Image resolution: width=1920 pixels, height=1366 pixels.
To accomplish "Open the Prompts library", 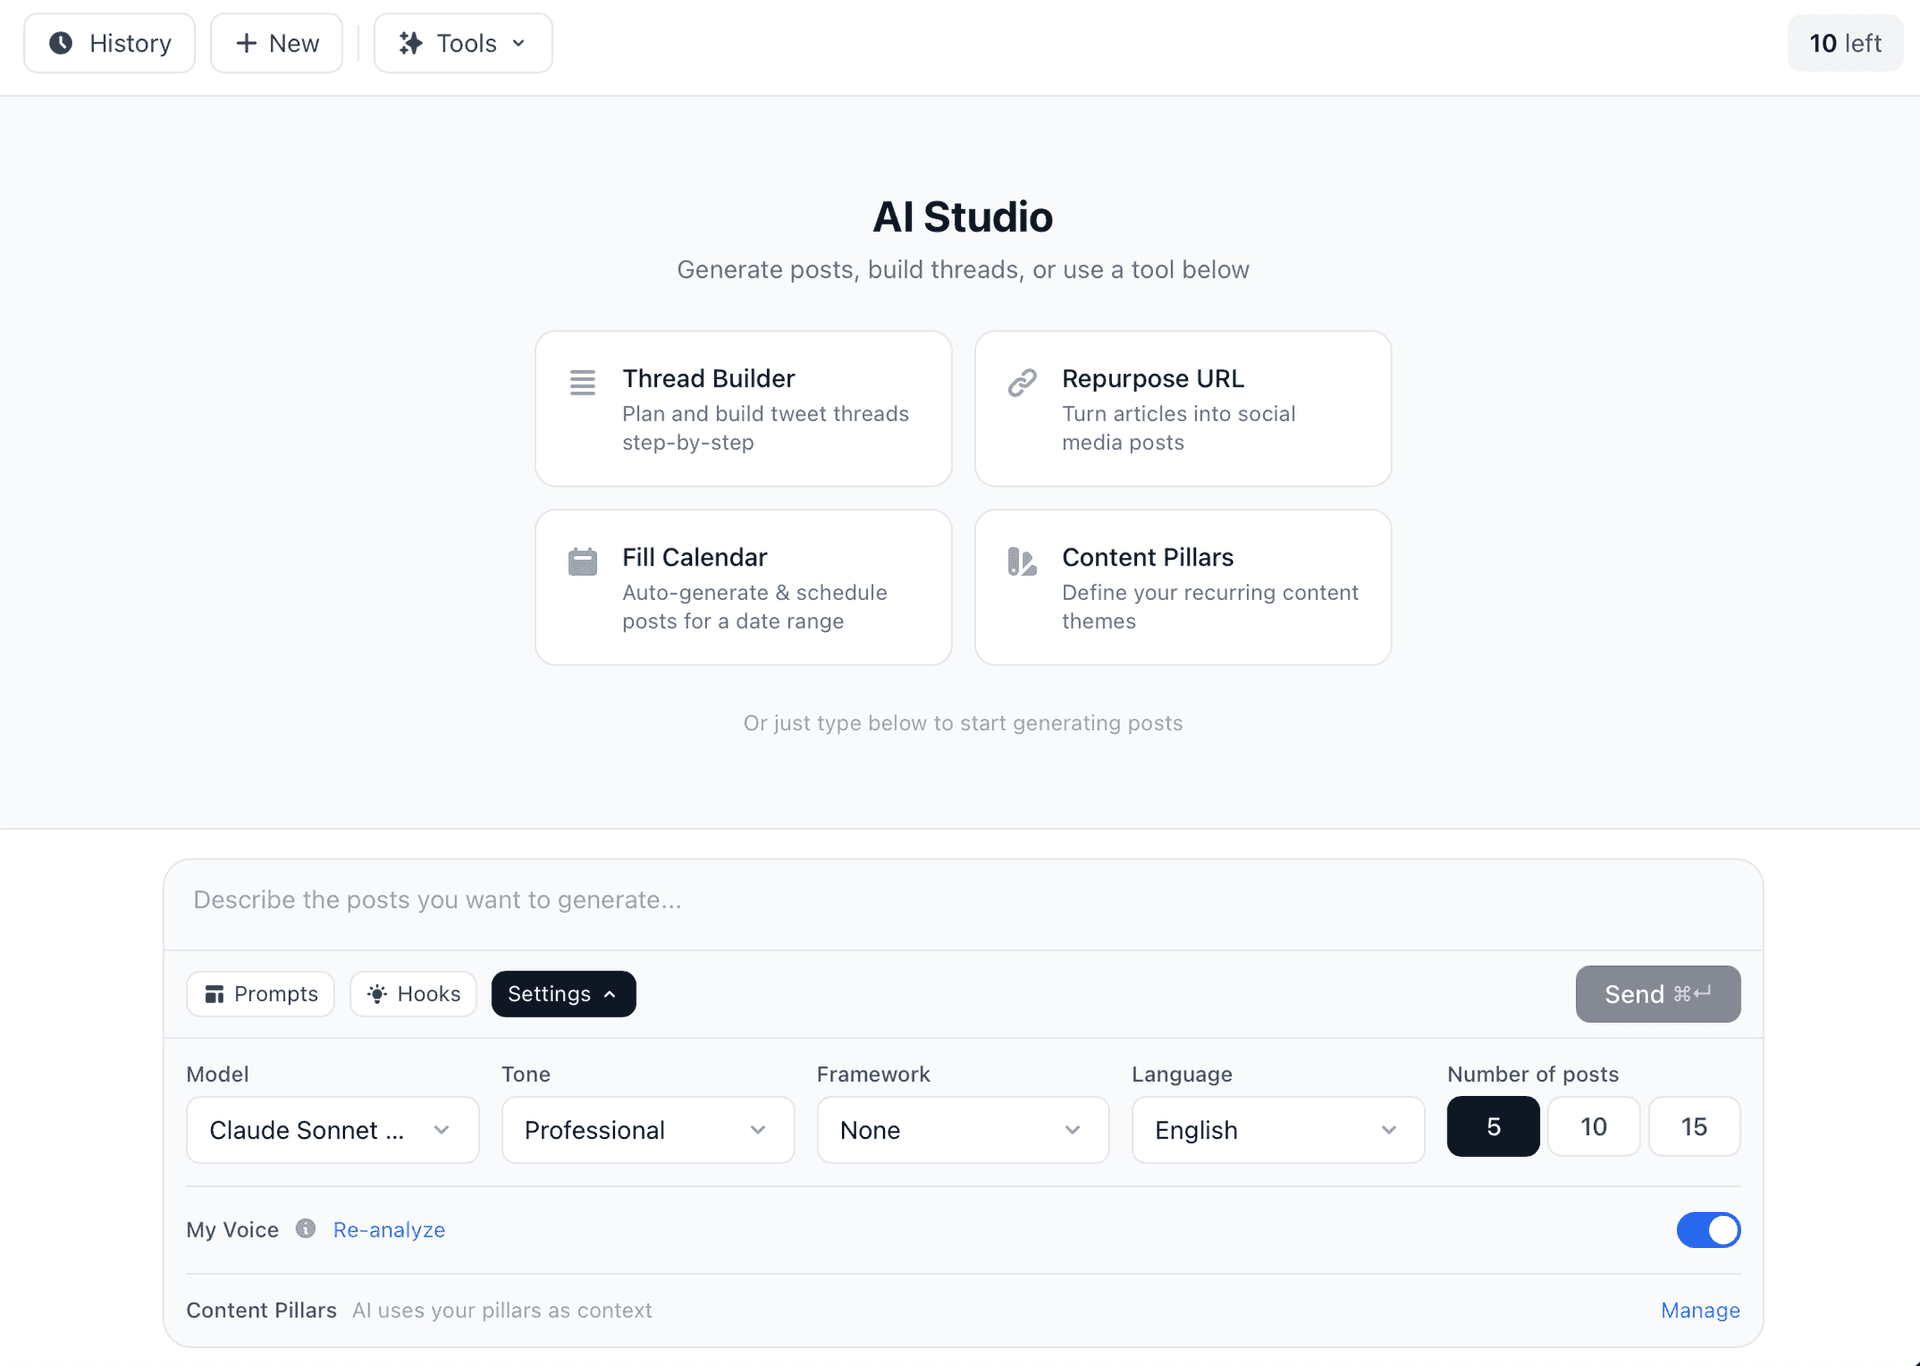I will click(x=261, y=994).
